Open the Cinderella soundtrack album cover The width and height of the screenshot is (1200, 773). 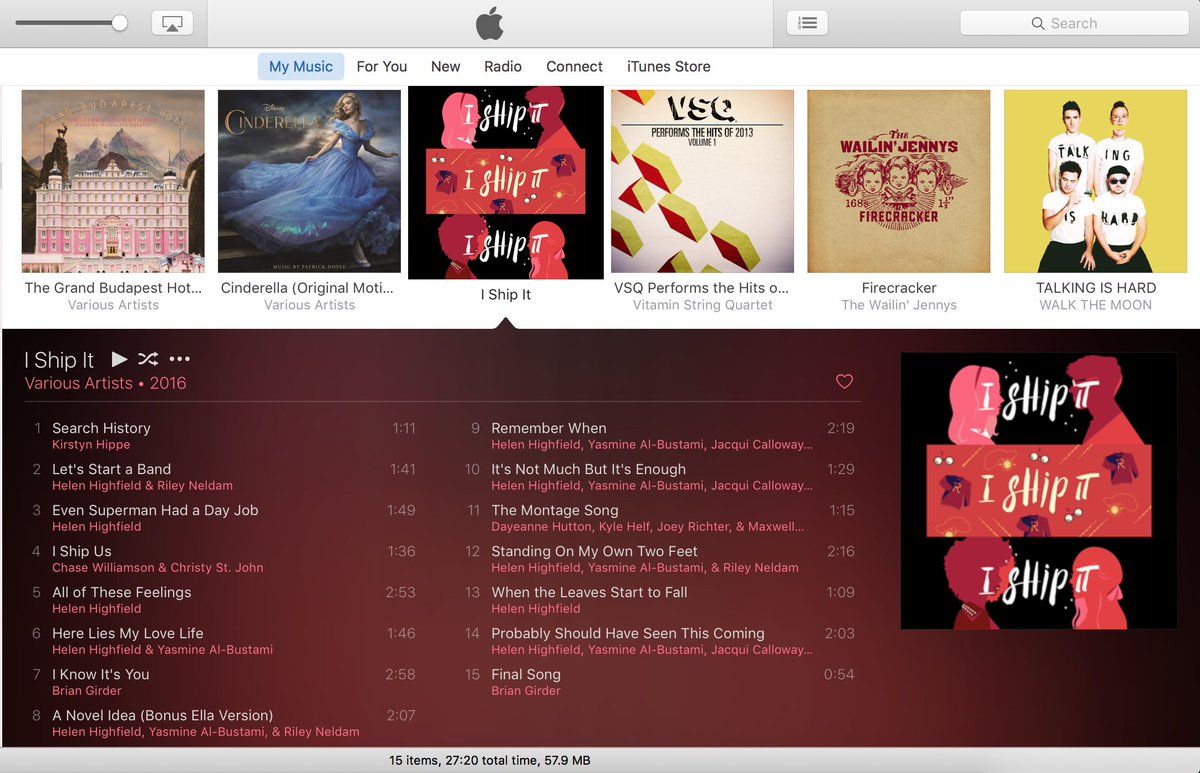(310, 181)
